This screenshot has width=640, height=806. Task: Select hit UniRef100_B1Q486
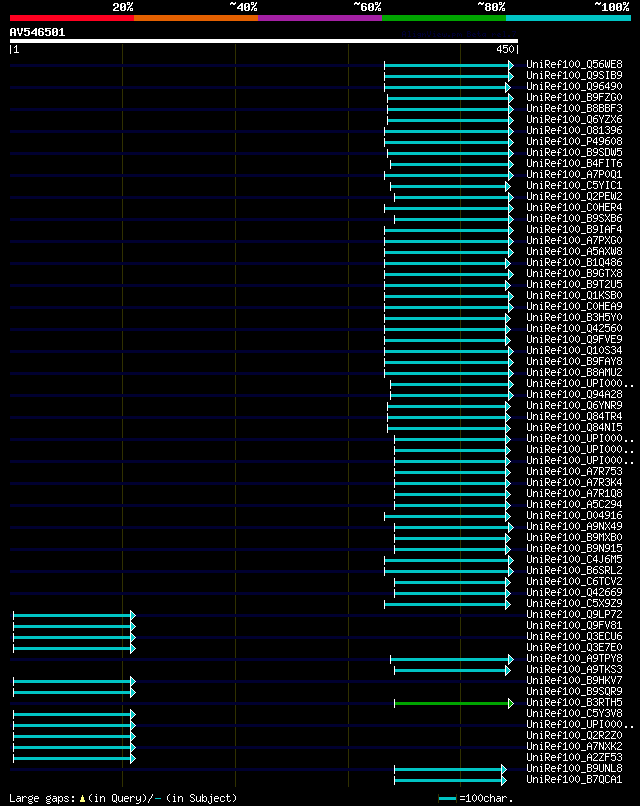pyautogui.click(x=574, y=262)
